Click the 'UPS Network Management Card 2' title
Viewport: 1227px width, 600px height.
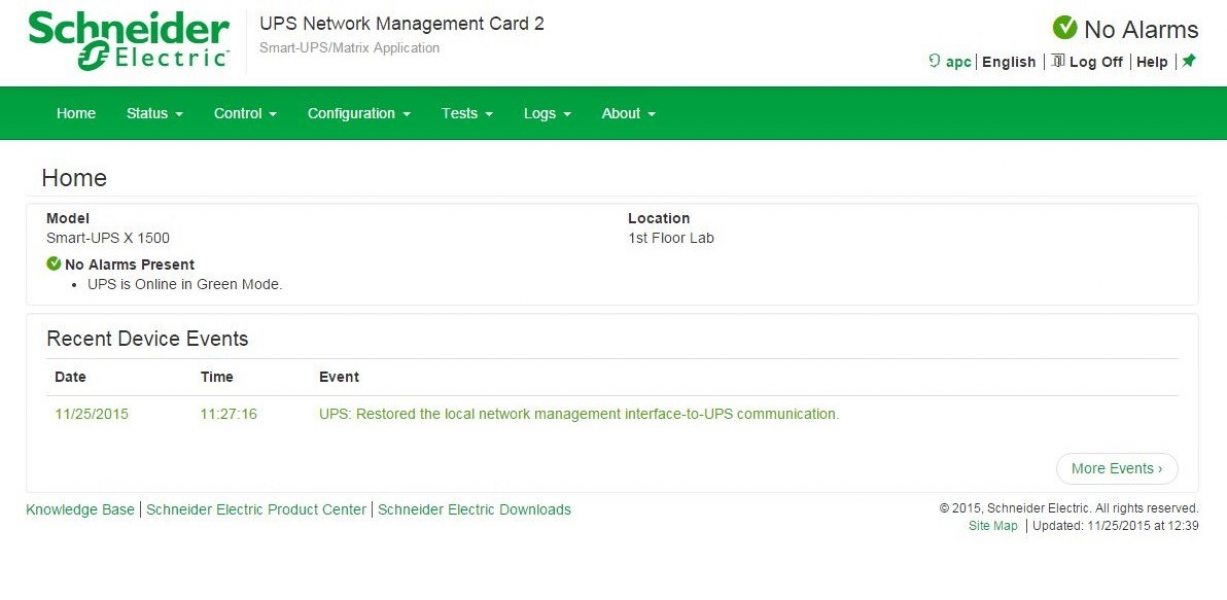(x=402, y=24)
